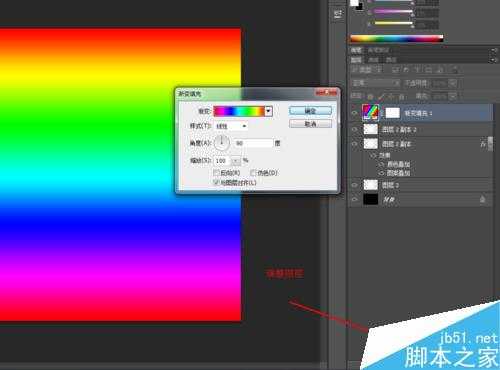
Task: Switch to the 路径 paths tab
Action: (x=391, y=60)
